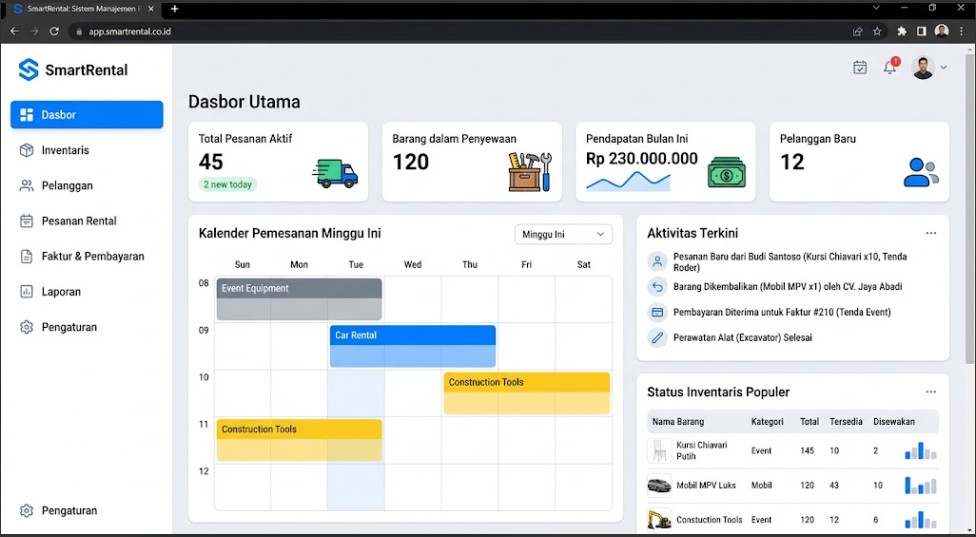Click the delivery truck icon
Image resolution: width=976 pixels, height=537 pixels.
[x=335, y=174]
